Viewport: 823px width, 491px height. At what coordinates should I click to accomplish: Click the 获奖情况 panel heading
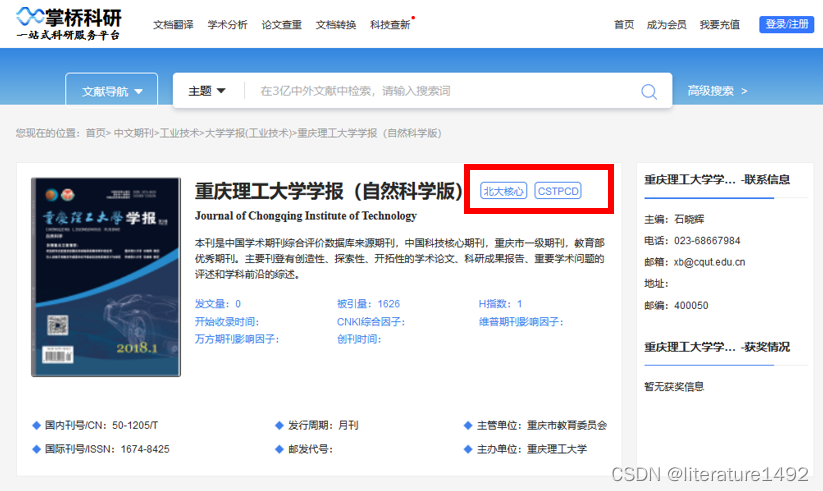tap(717, 347)
